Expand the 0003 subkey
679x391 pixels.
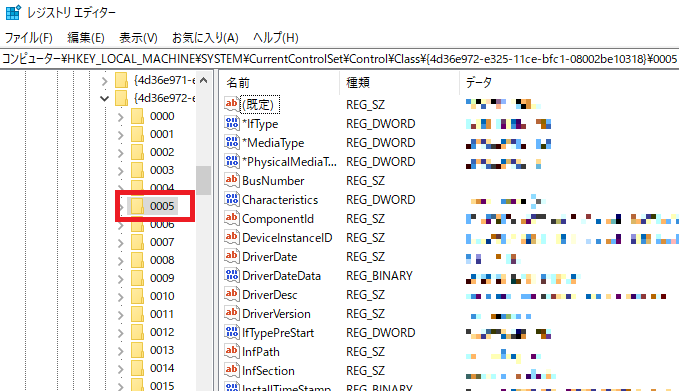pos(120,171)
